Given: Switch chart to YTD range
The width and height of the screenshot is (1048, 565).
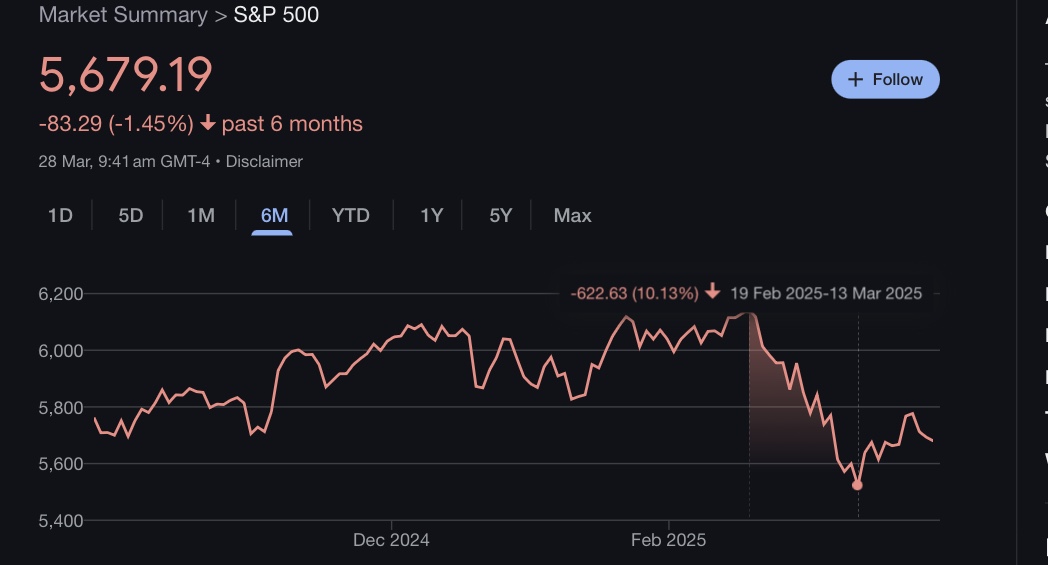Looking at the screenshot, I should [351, 215].
